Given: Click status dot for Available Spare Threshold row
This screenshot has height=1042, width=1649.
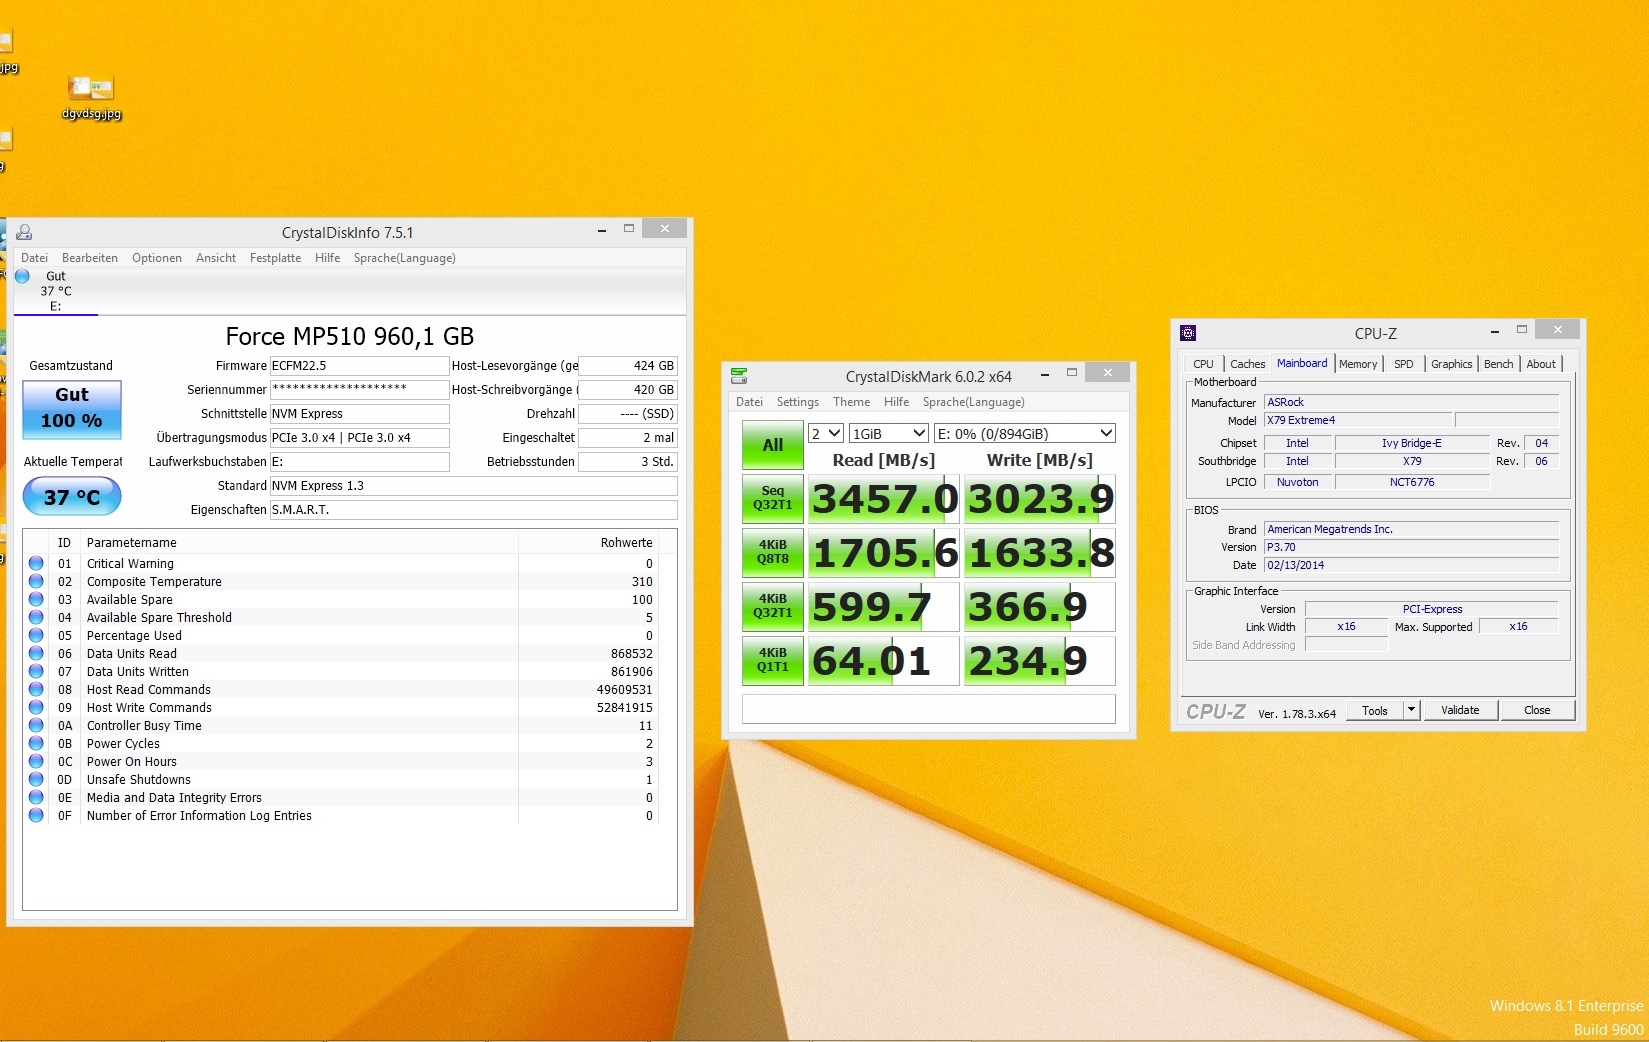Looking at the screenshot, I should [x=36, y=617].
